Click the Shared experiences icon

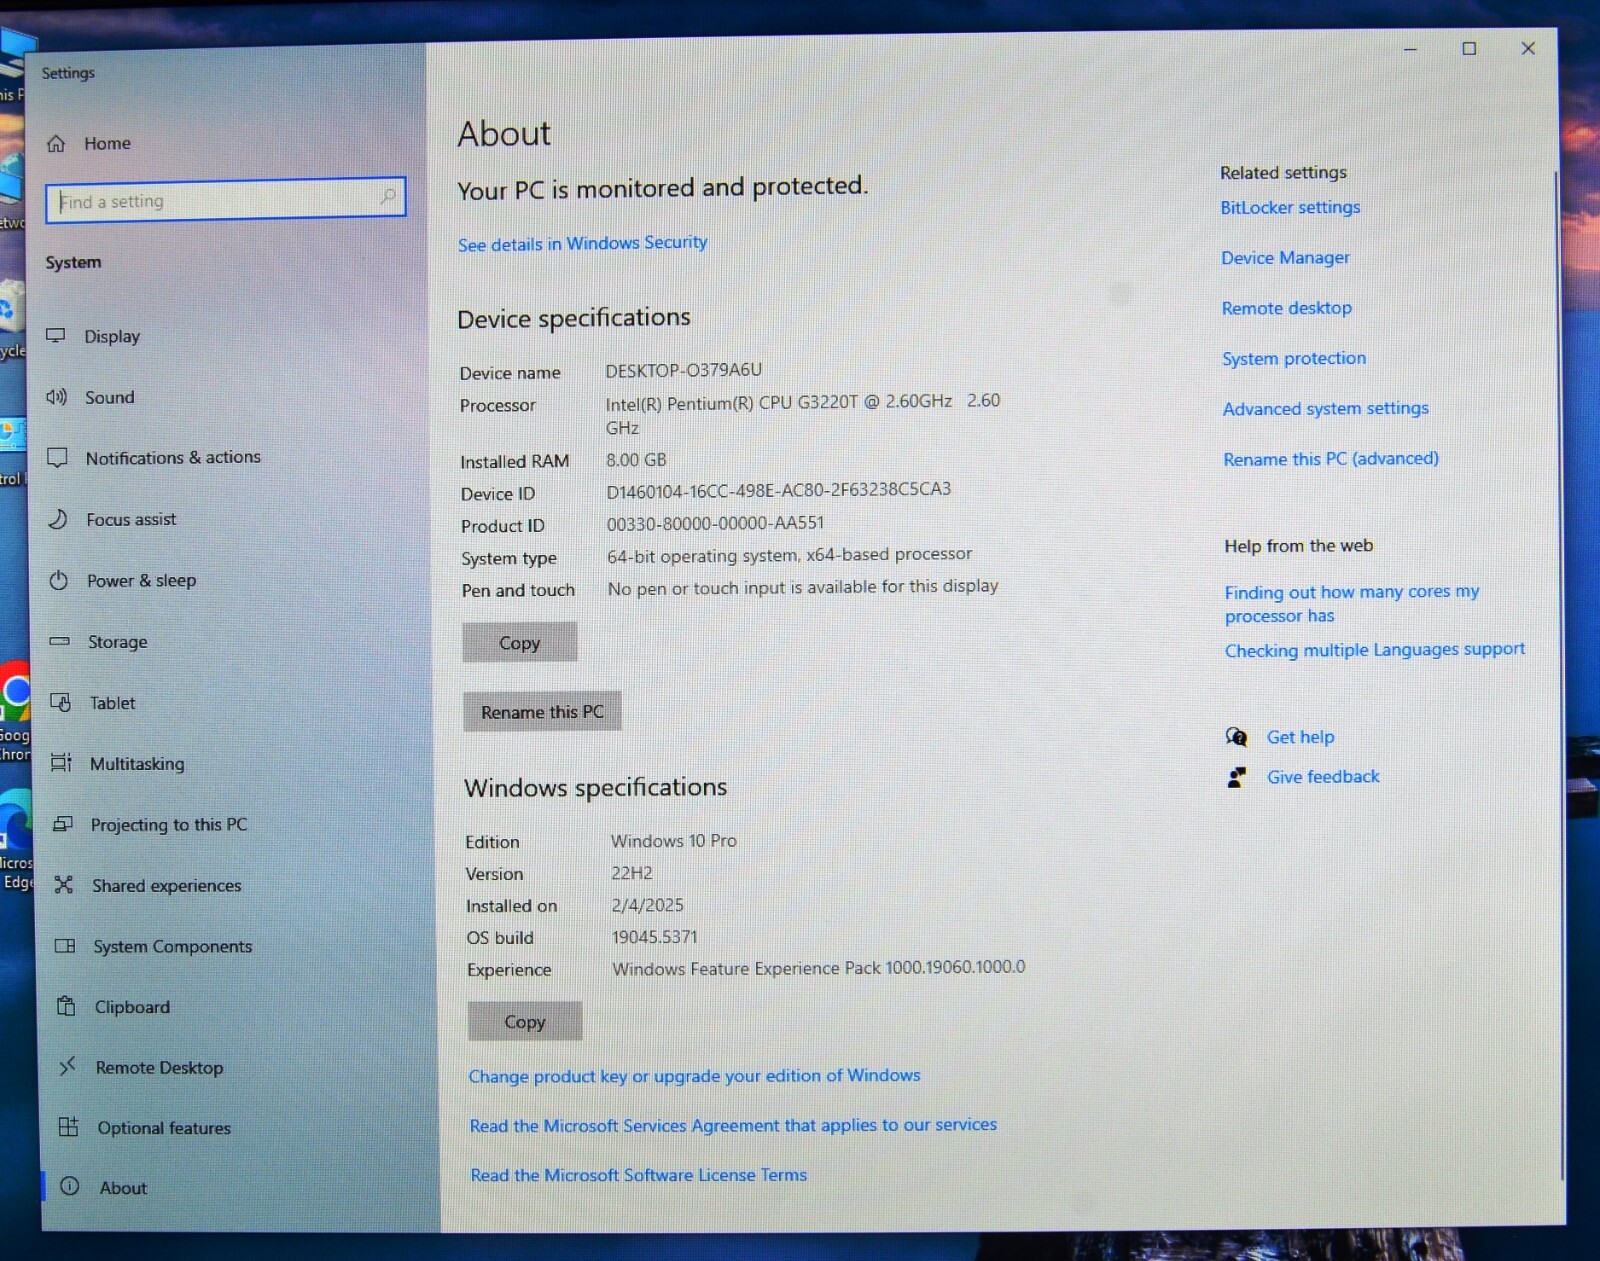click(x=64, y=885)
